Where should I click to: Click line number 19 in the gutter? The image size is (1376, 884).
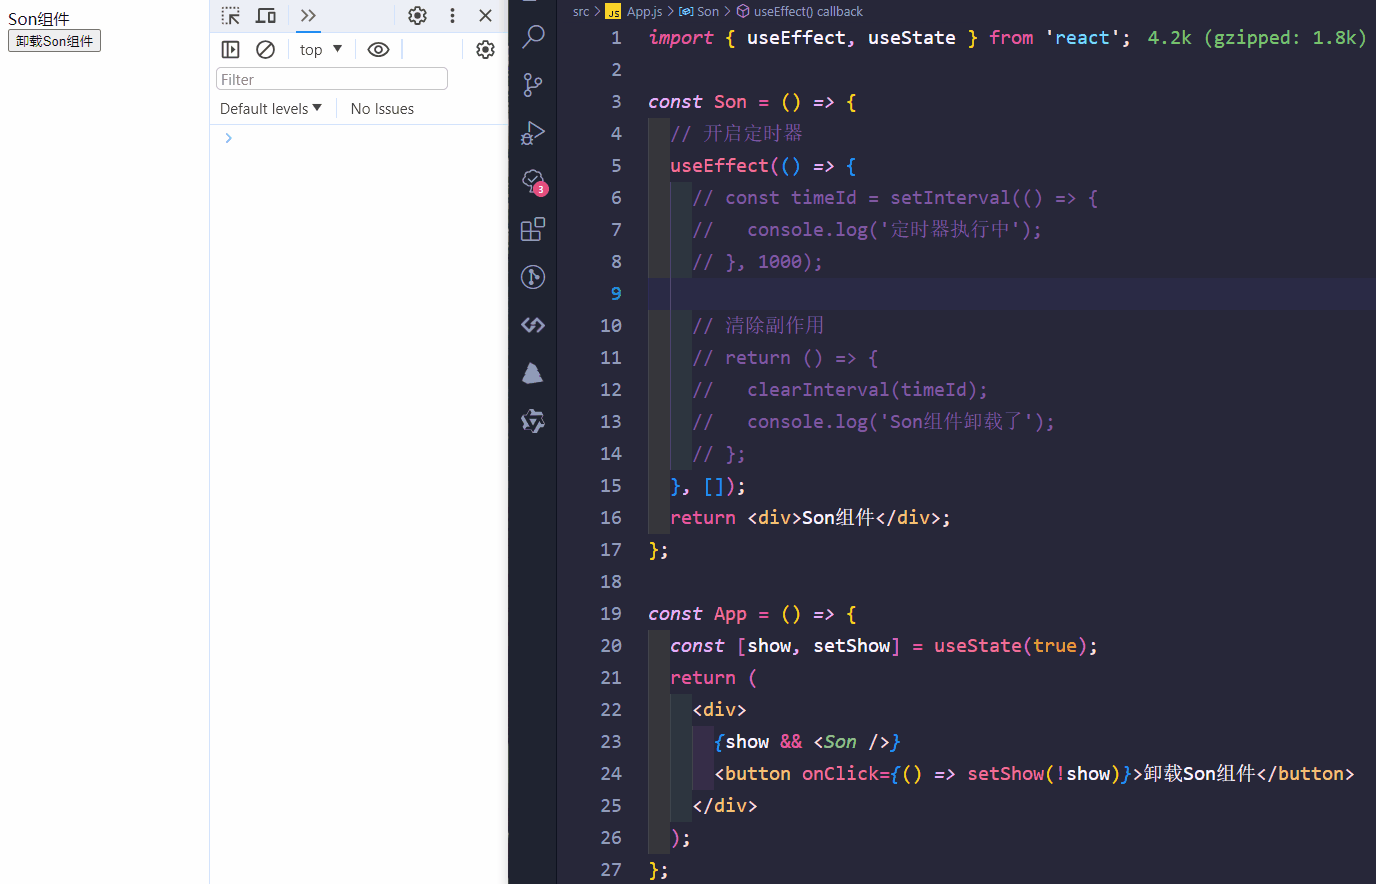(611, 614)
